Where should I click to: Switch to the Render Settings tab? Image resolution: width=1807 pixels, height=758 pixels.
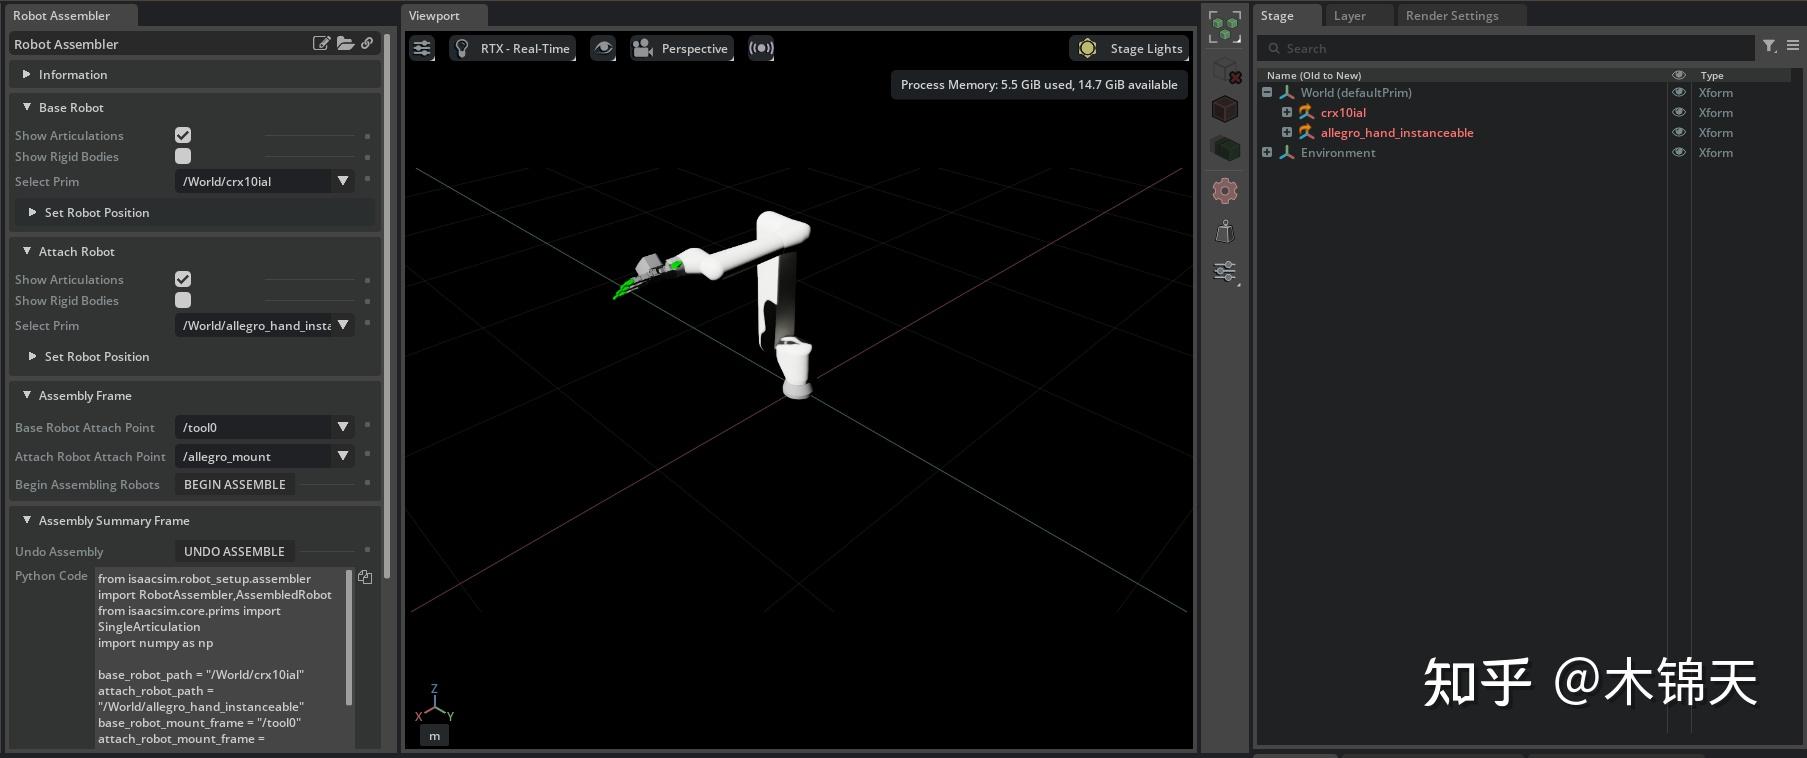(x=1452, y=15)
